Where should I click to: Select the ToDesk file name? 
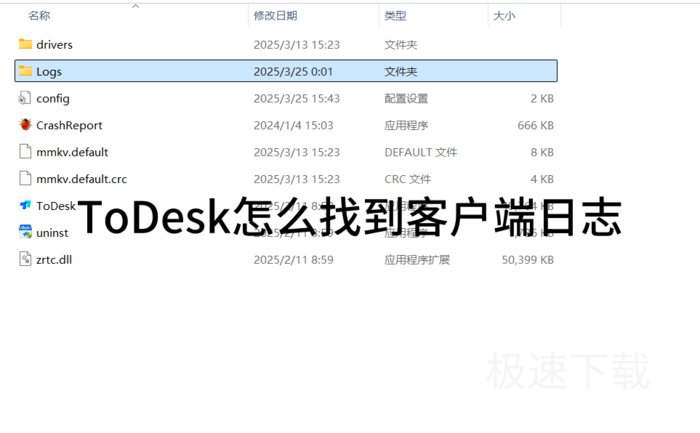point(56,206)
